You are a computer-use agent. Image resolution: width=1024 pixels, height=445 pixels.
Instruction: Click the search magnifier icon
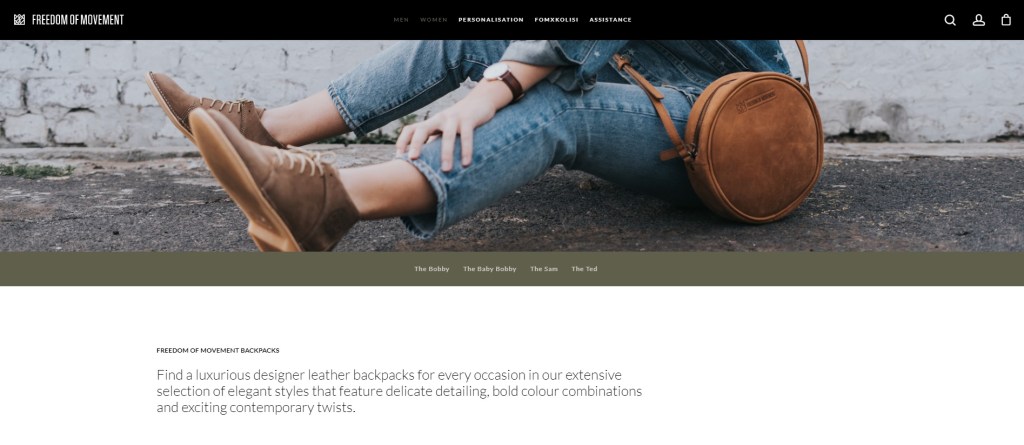[950, 20]
